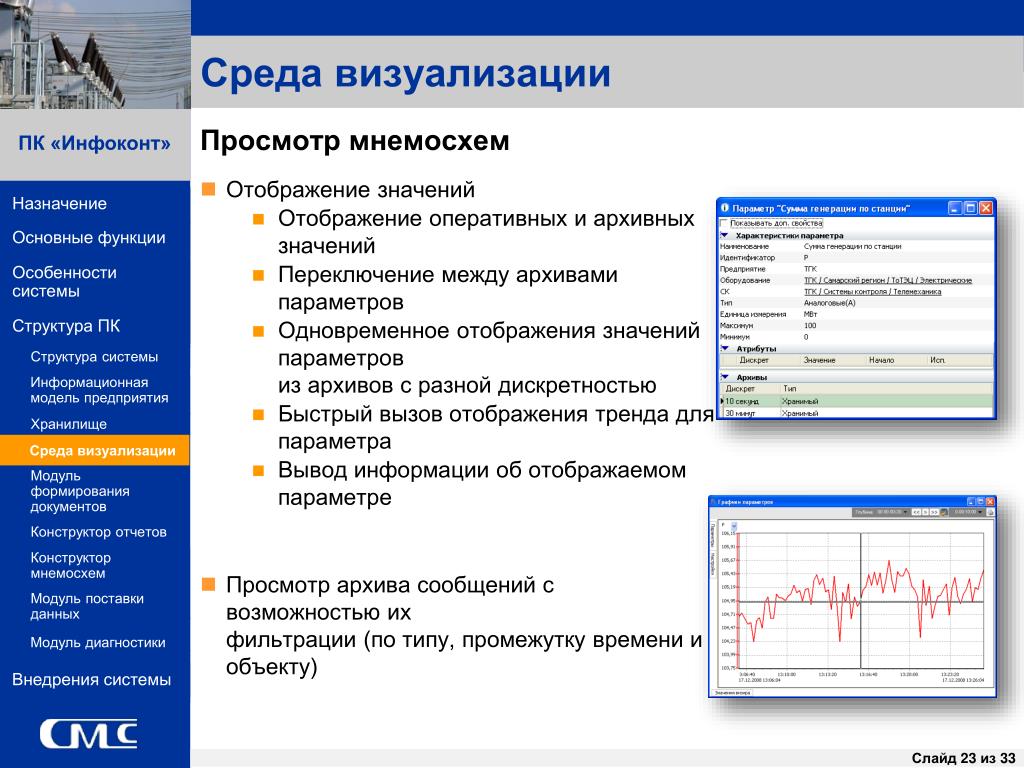Click the CMC company logo
Viewport: 1024px width, 768px height.
tap(89, 734)
